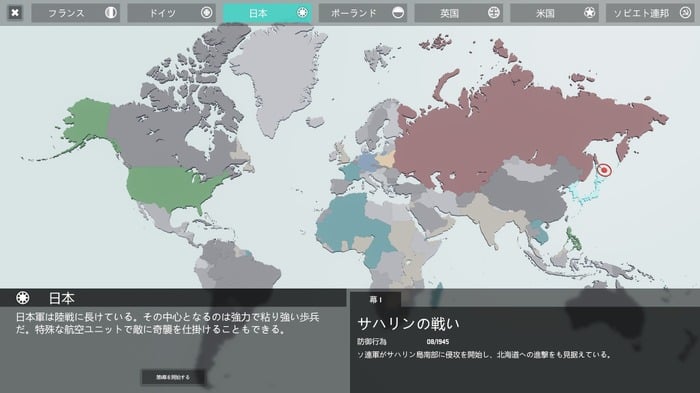Click the highlighted Japan islands on map
Screen dimensions: 700x393
pos(583,191)
